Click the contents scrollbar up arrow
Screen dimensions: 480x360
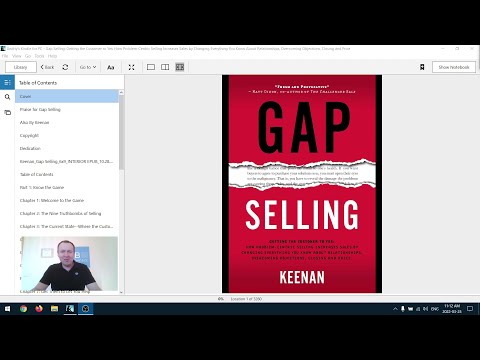[121, 92]
